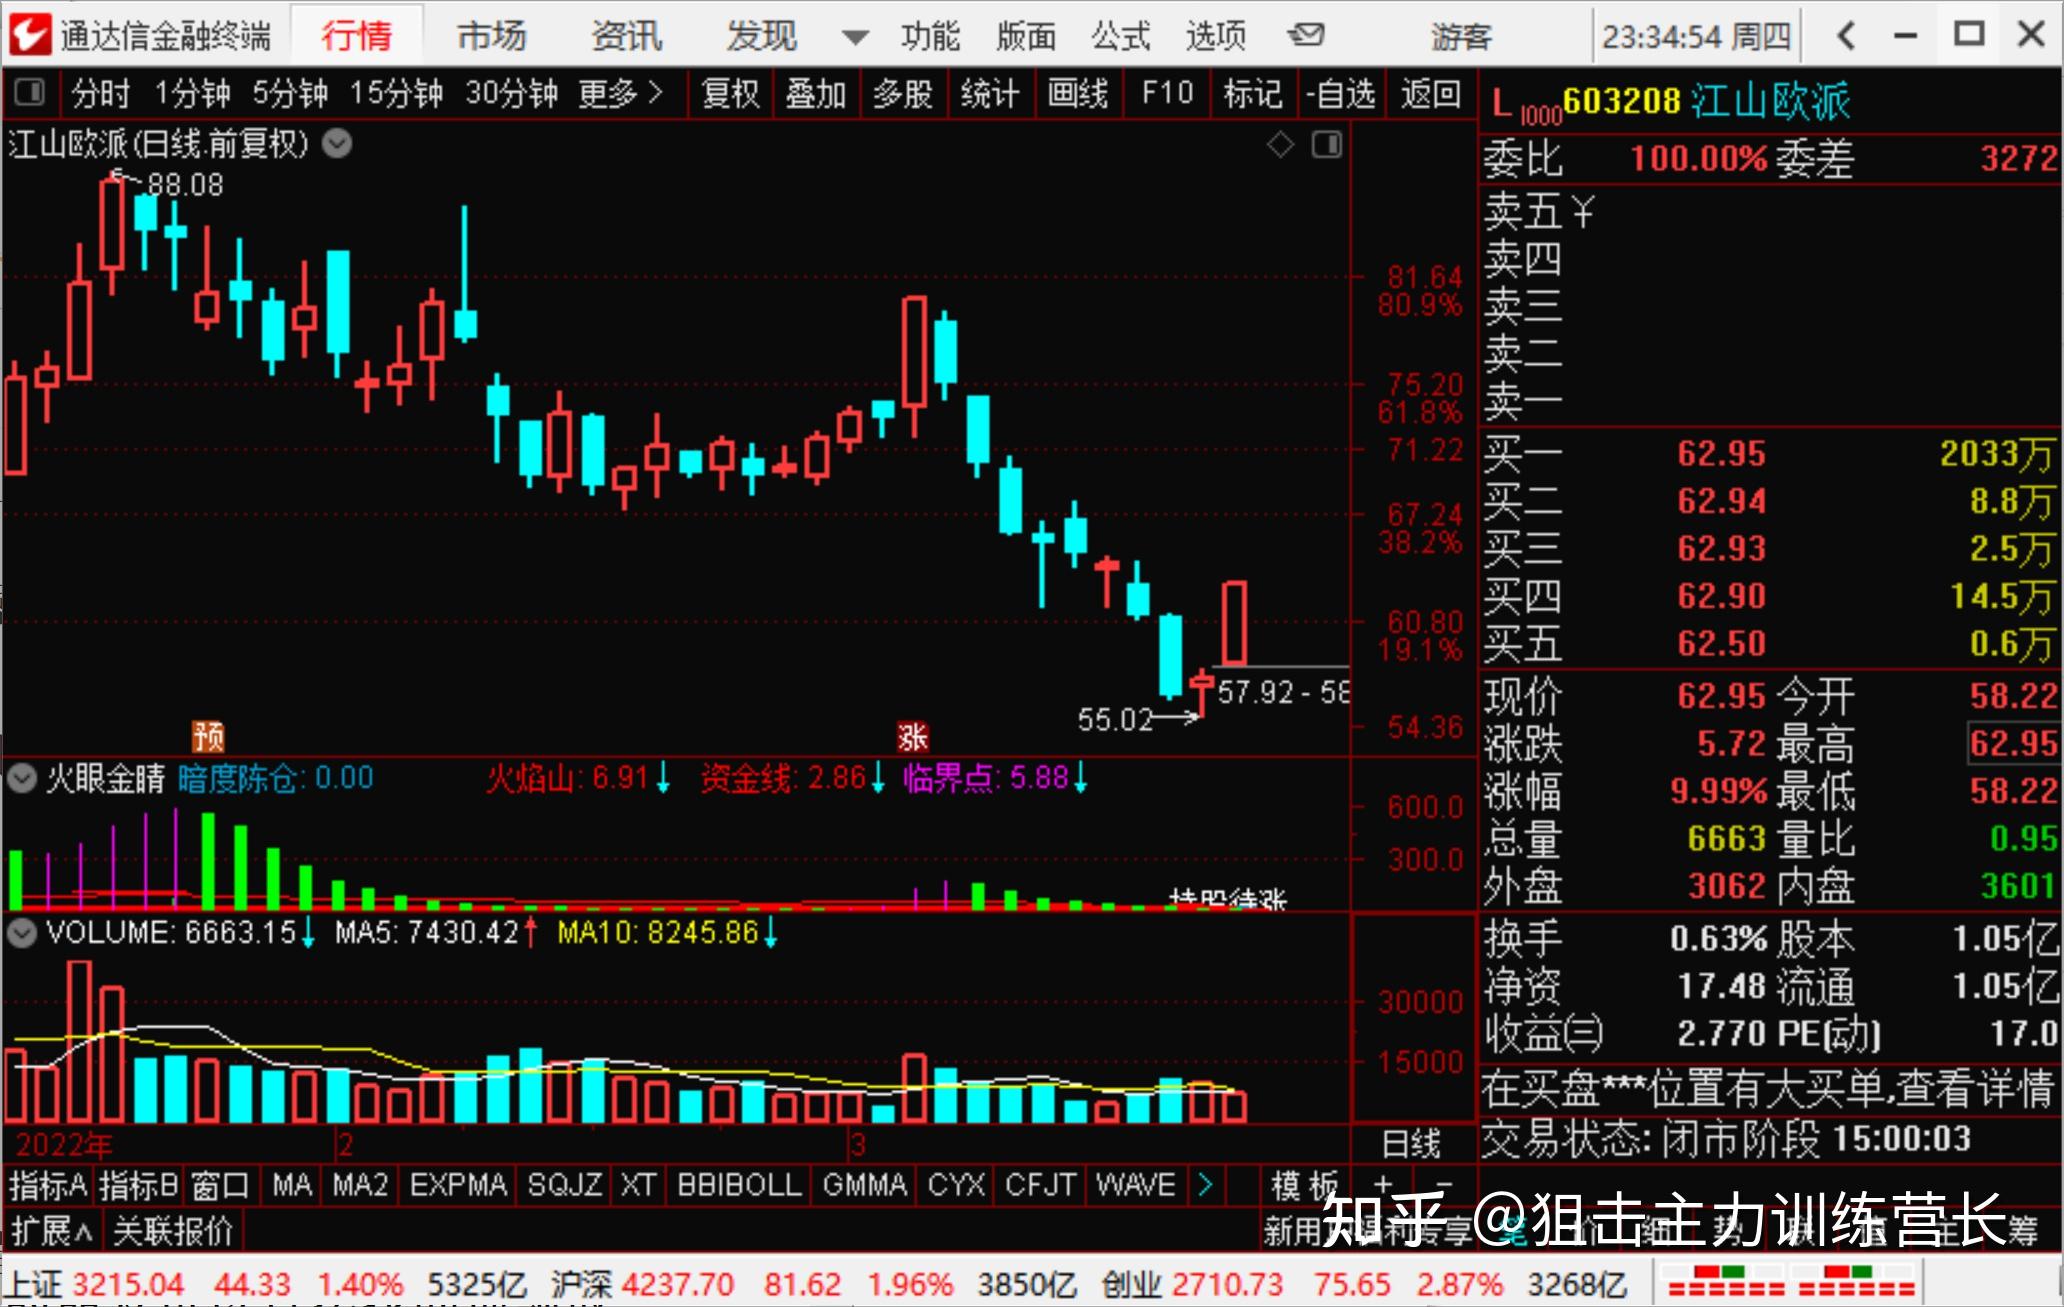Open F10 company info
2064x1307 pixels.
tap(1167, 93)
